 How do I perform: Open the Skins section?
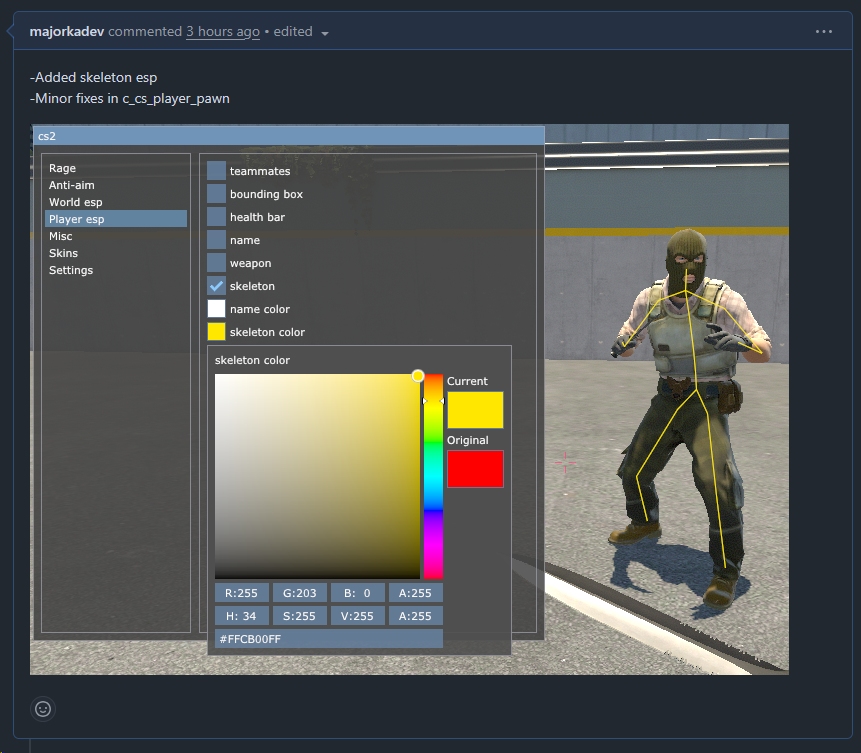click(63, 253)
